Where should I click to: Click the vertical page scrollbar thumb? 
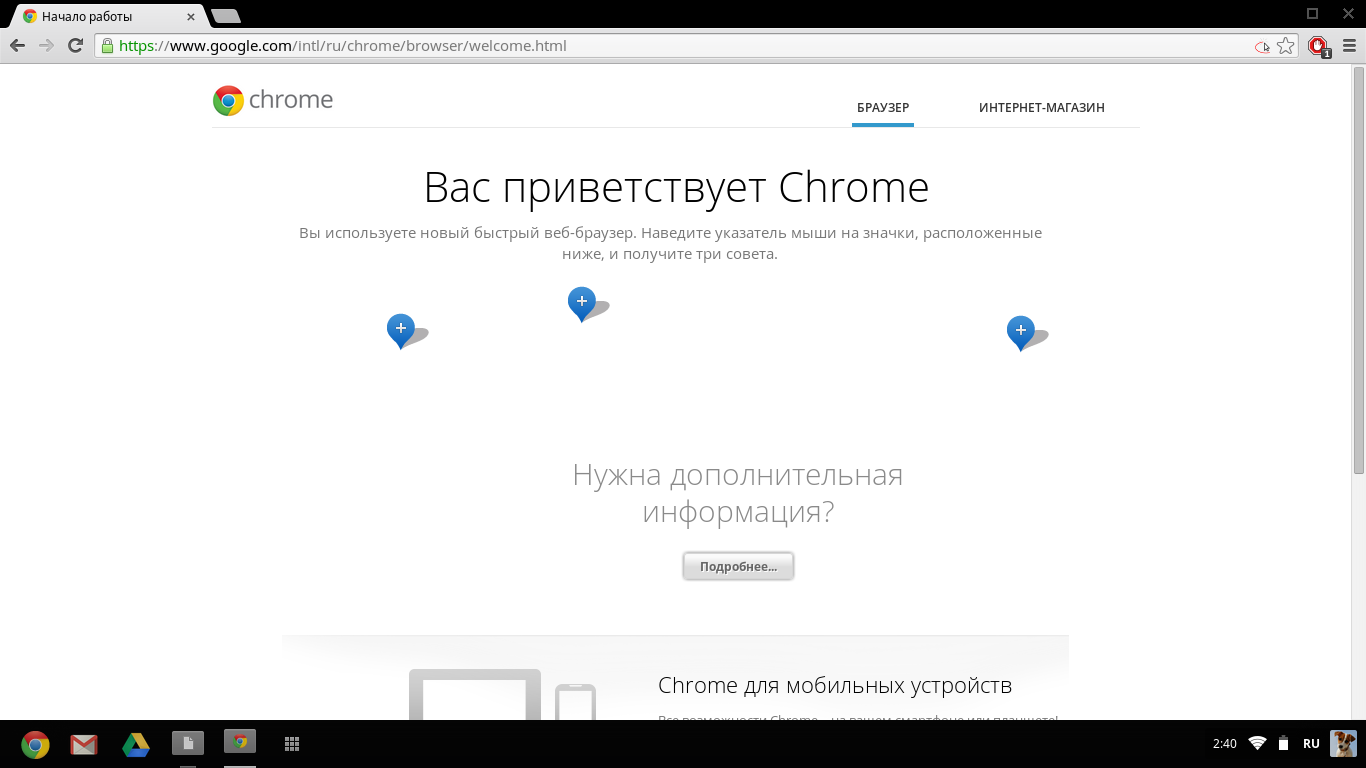tap(1358, 270)
